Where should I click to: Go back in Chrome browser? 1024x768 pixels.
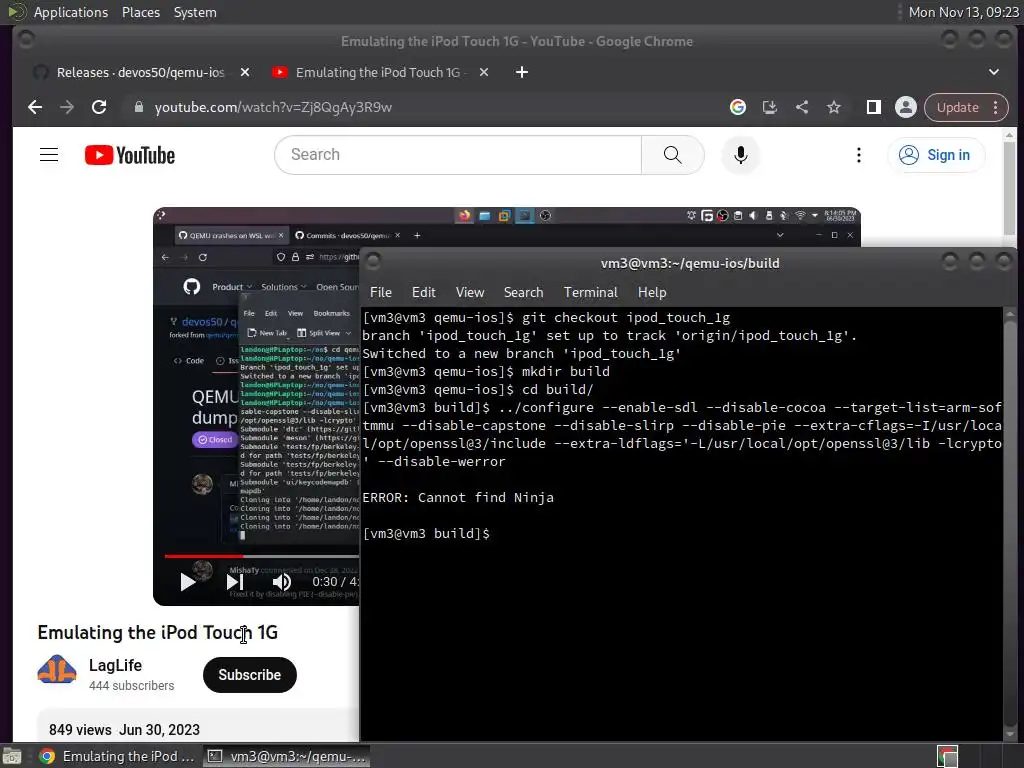coord(35,107)
